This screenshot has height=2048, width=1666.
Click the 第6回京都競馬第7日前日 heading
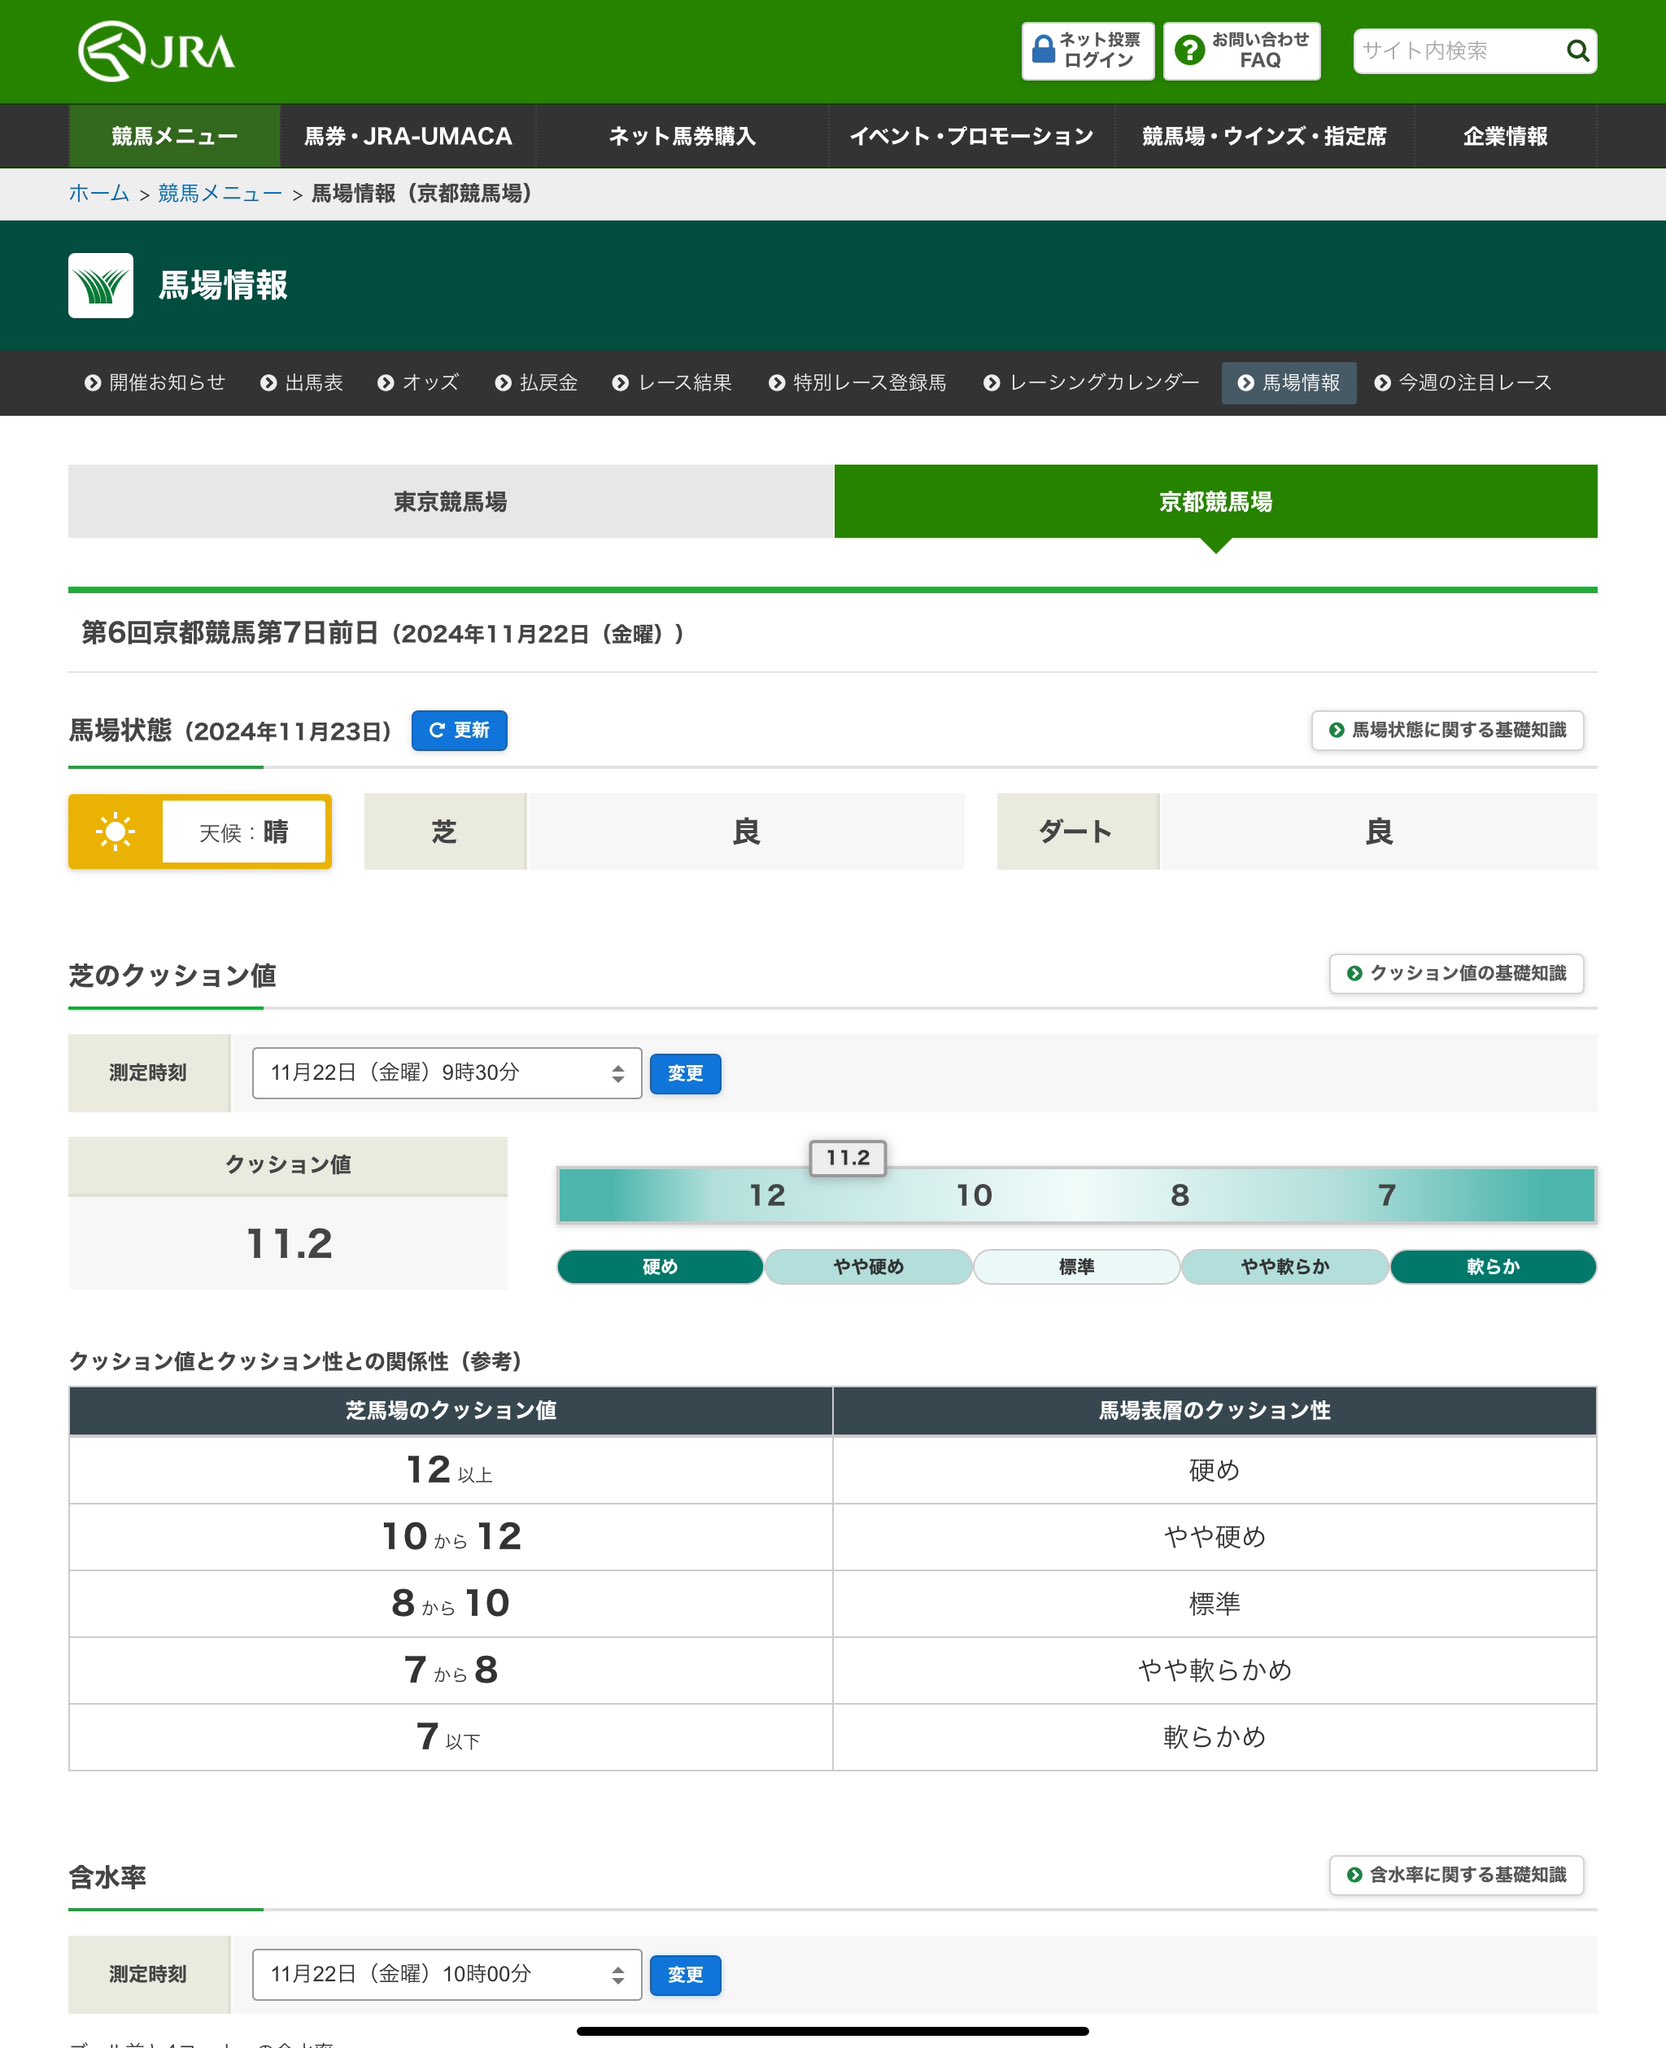click(382, 633)
